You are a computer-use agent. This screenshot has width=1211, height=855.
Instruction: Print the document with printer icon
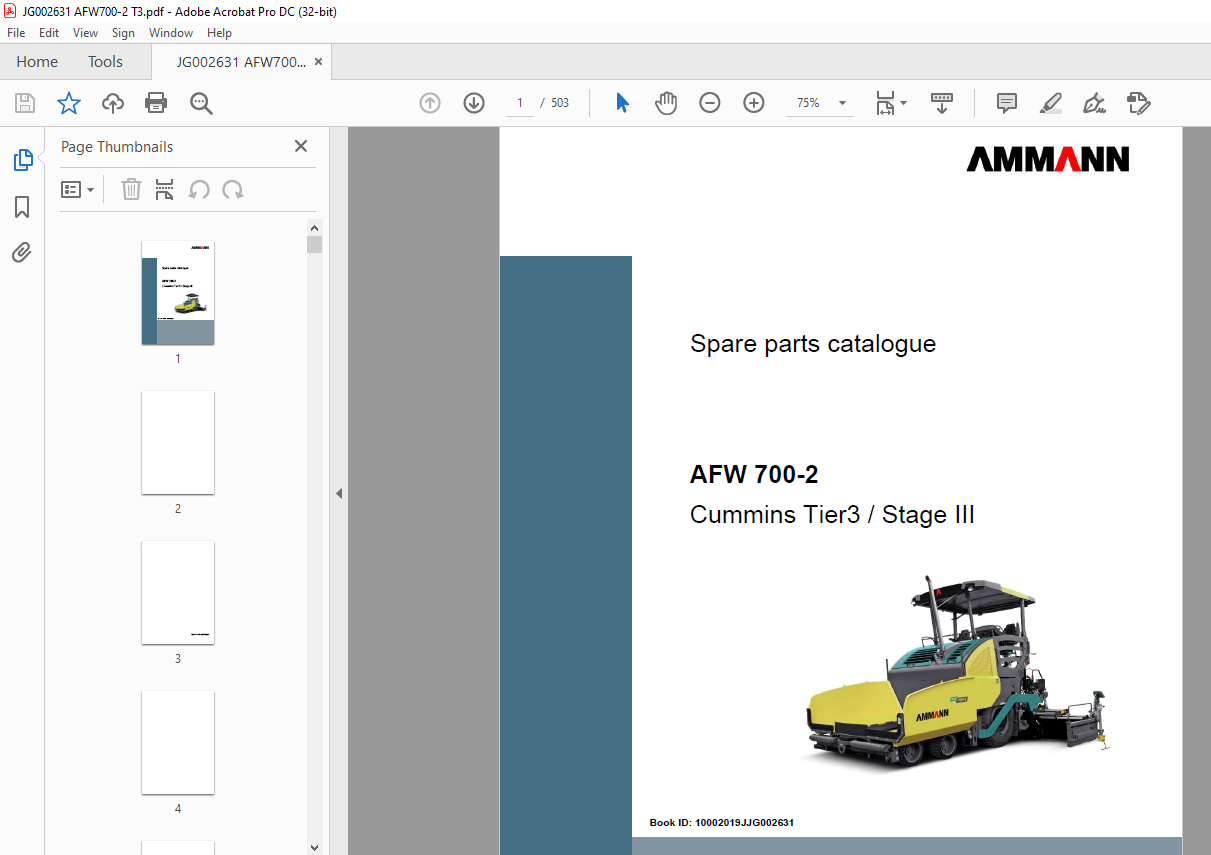click(x=156, y=103)
